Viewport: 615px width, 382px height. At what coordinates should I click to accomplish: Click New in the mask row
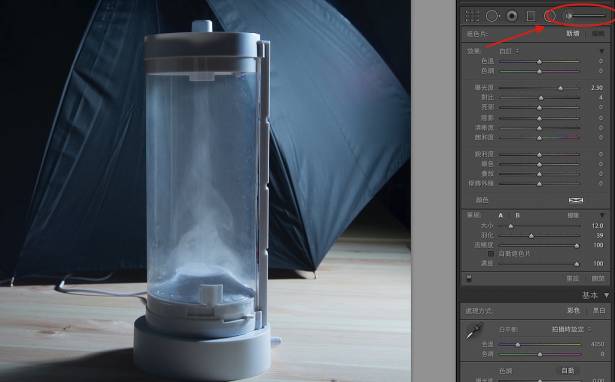tap(573, 34)
